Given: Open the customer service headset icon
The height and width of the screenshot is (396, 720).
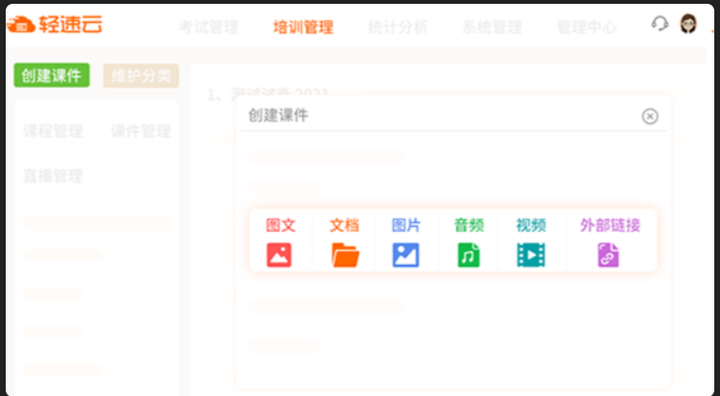Looking at the screenshot, I should tap(660, 23).
